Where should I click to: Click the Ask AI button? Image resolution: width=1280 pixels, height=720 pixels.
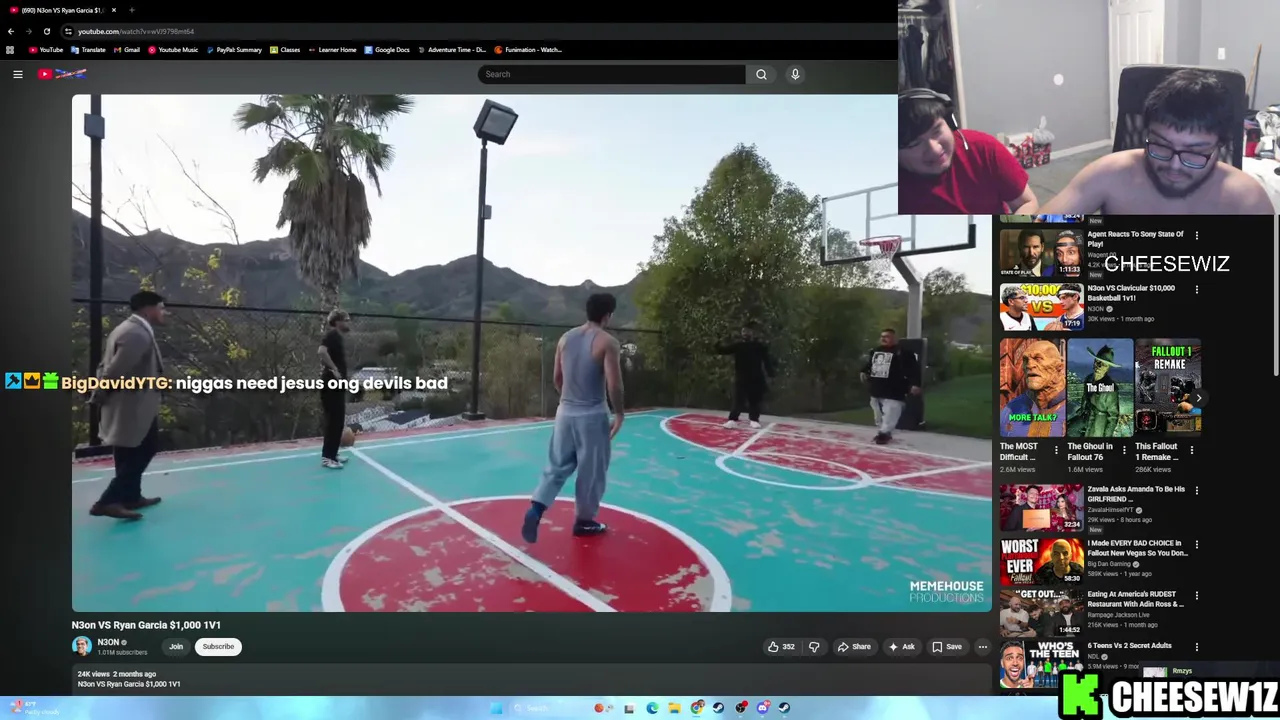901,646
